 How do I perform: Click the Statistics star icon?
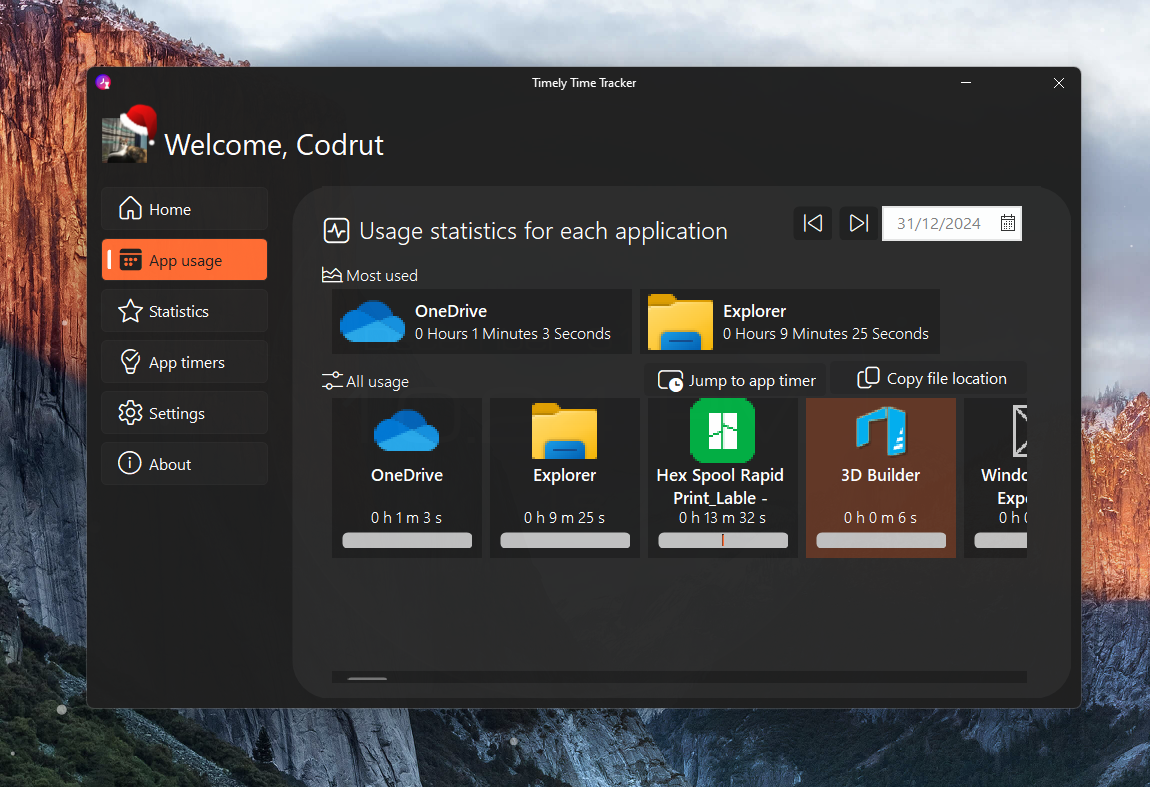click(130, 311)
